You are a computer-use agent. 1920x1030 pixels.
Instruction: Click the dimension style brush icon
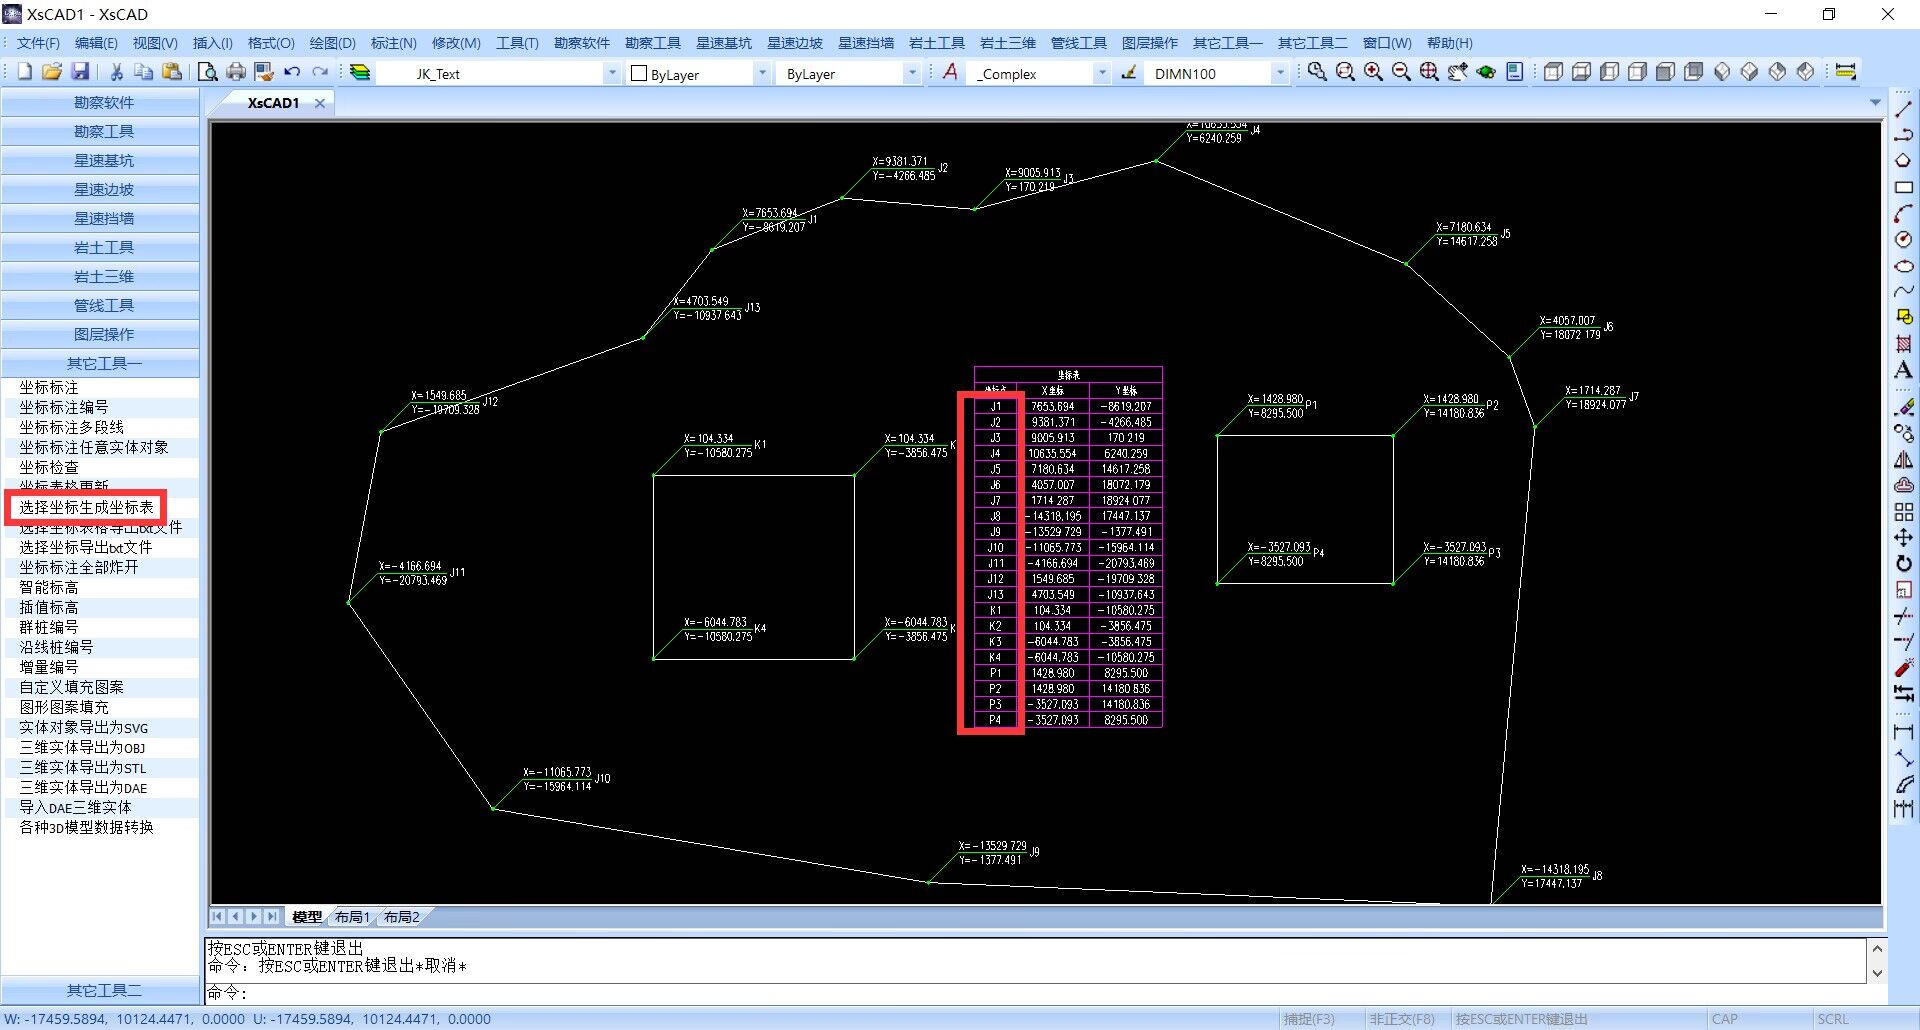[x=1128, y=72]
